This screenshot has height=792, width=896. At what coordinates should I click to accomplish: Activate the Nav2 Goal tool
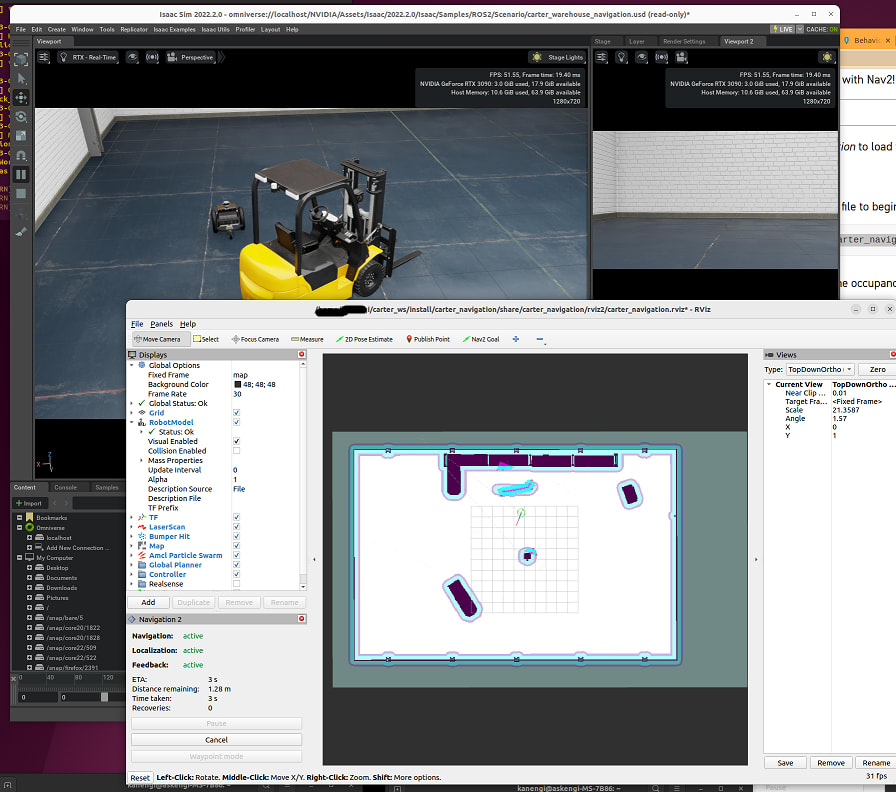click(x=481, y=339)
